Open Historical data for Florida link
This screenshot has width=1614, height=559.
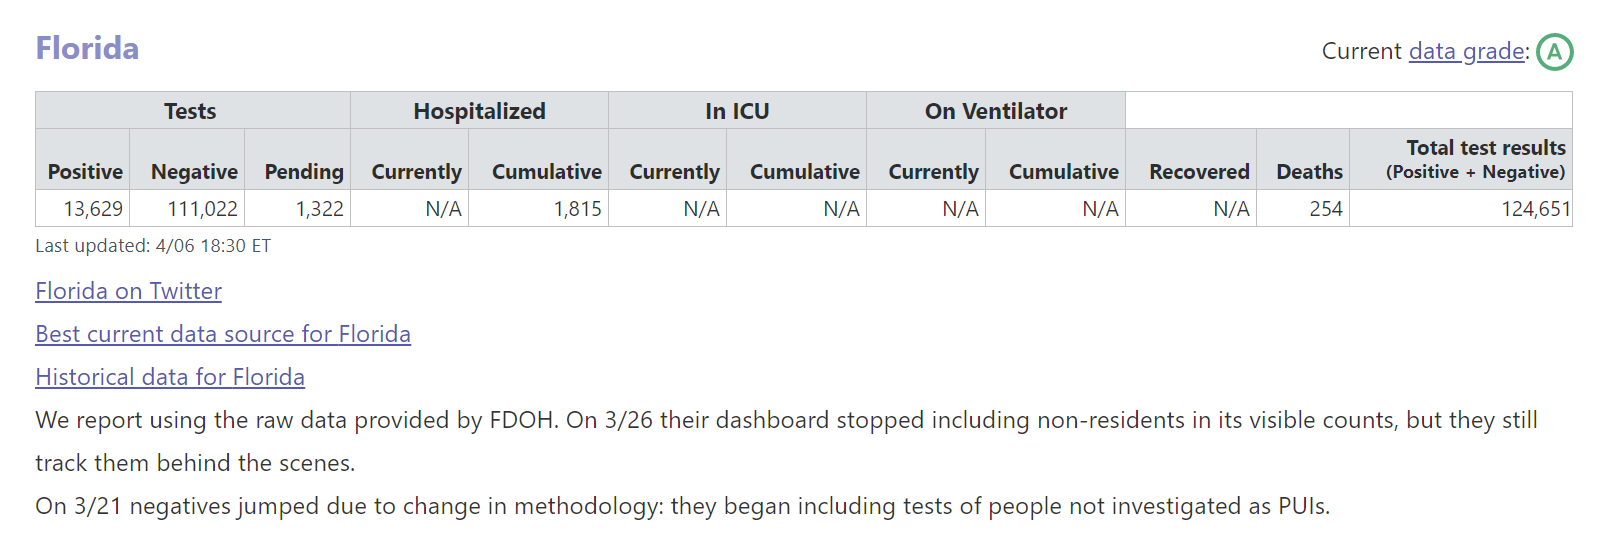point(170,377)
